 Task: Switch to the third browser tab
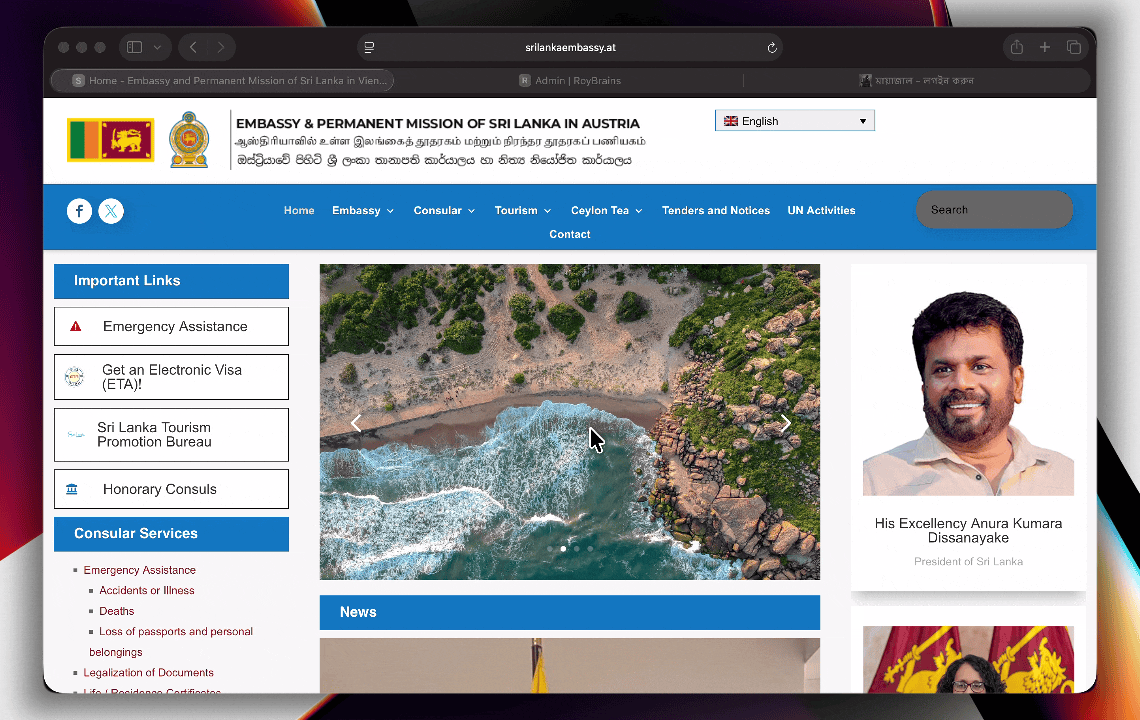click(x=917, y=81)
